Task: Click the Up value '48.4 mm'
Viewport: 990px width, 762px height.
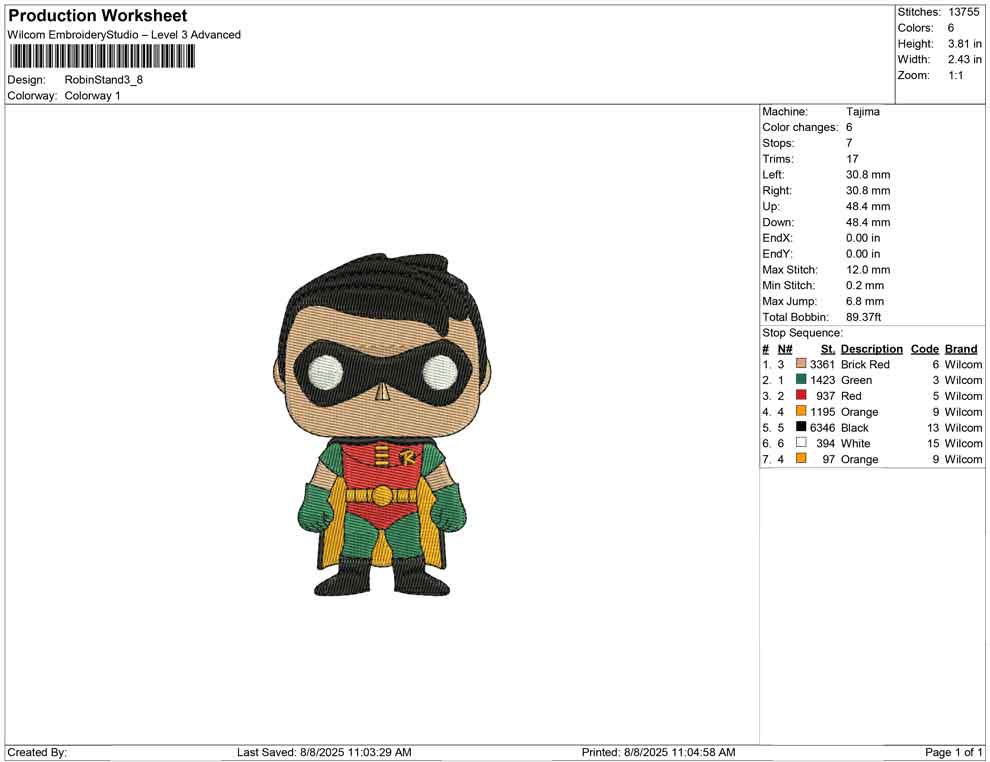Action: coord(868,206)
